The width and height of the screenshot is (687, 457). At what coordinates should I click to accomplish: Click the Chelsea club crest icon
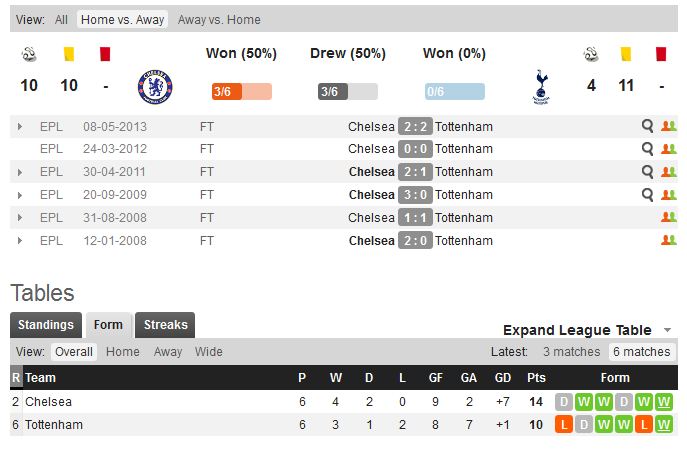pyautogui.click(x=155, y=87)
